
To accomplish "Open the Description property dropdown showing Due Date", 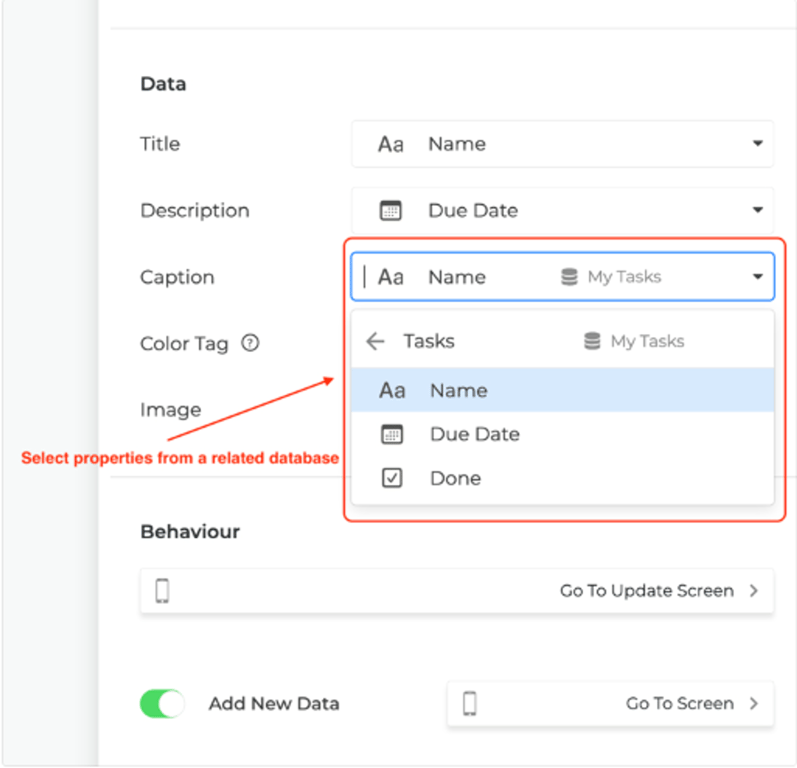I will click(x=562, y=210).
